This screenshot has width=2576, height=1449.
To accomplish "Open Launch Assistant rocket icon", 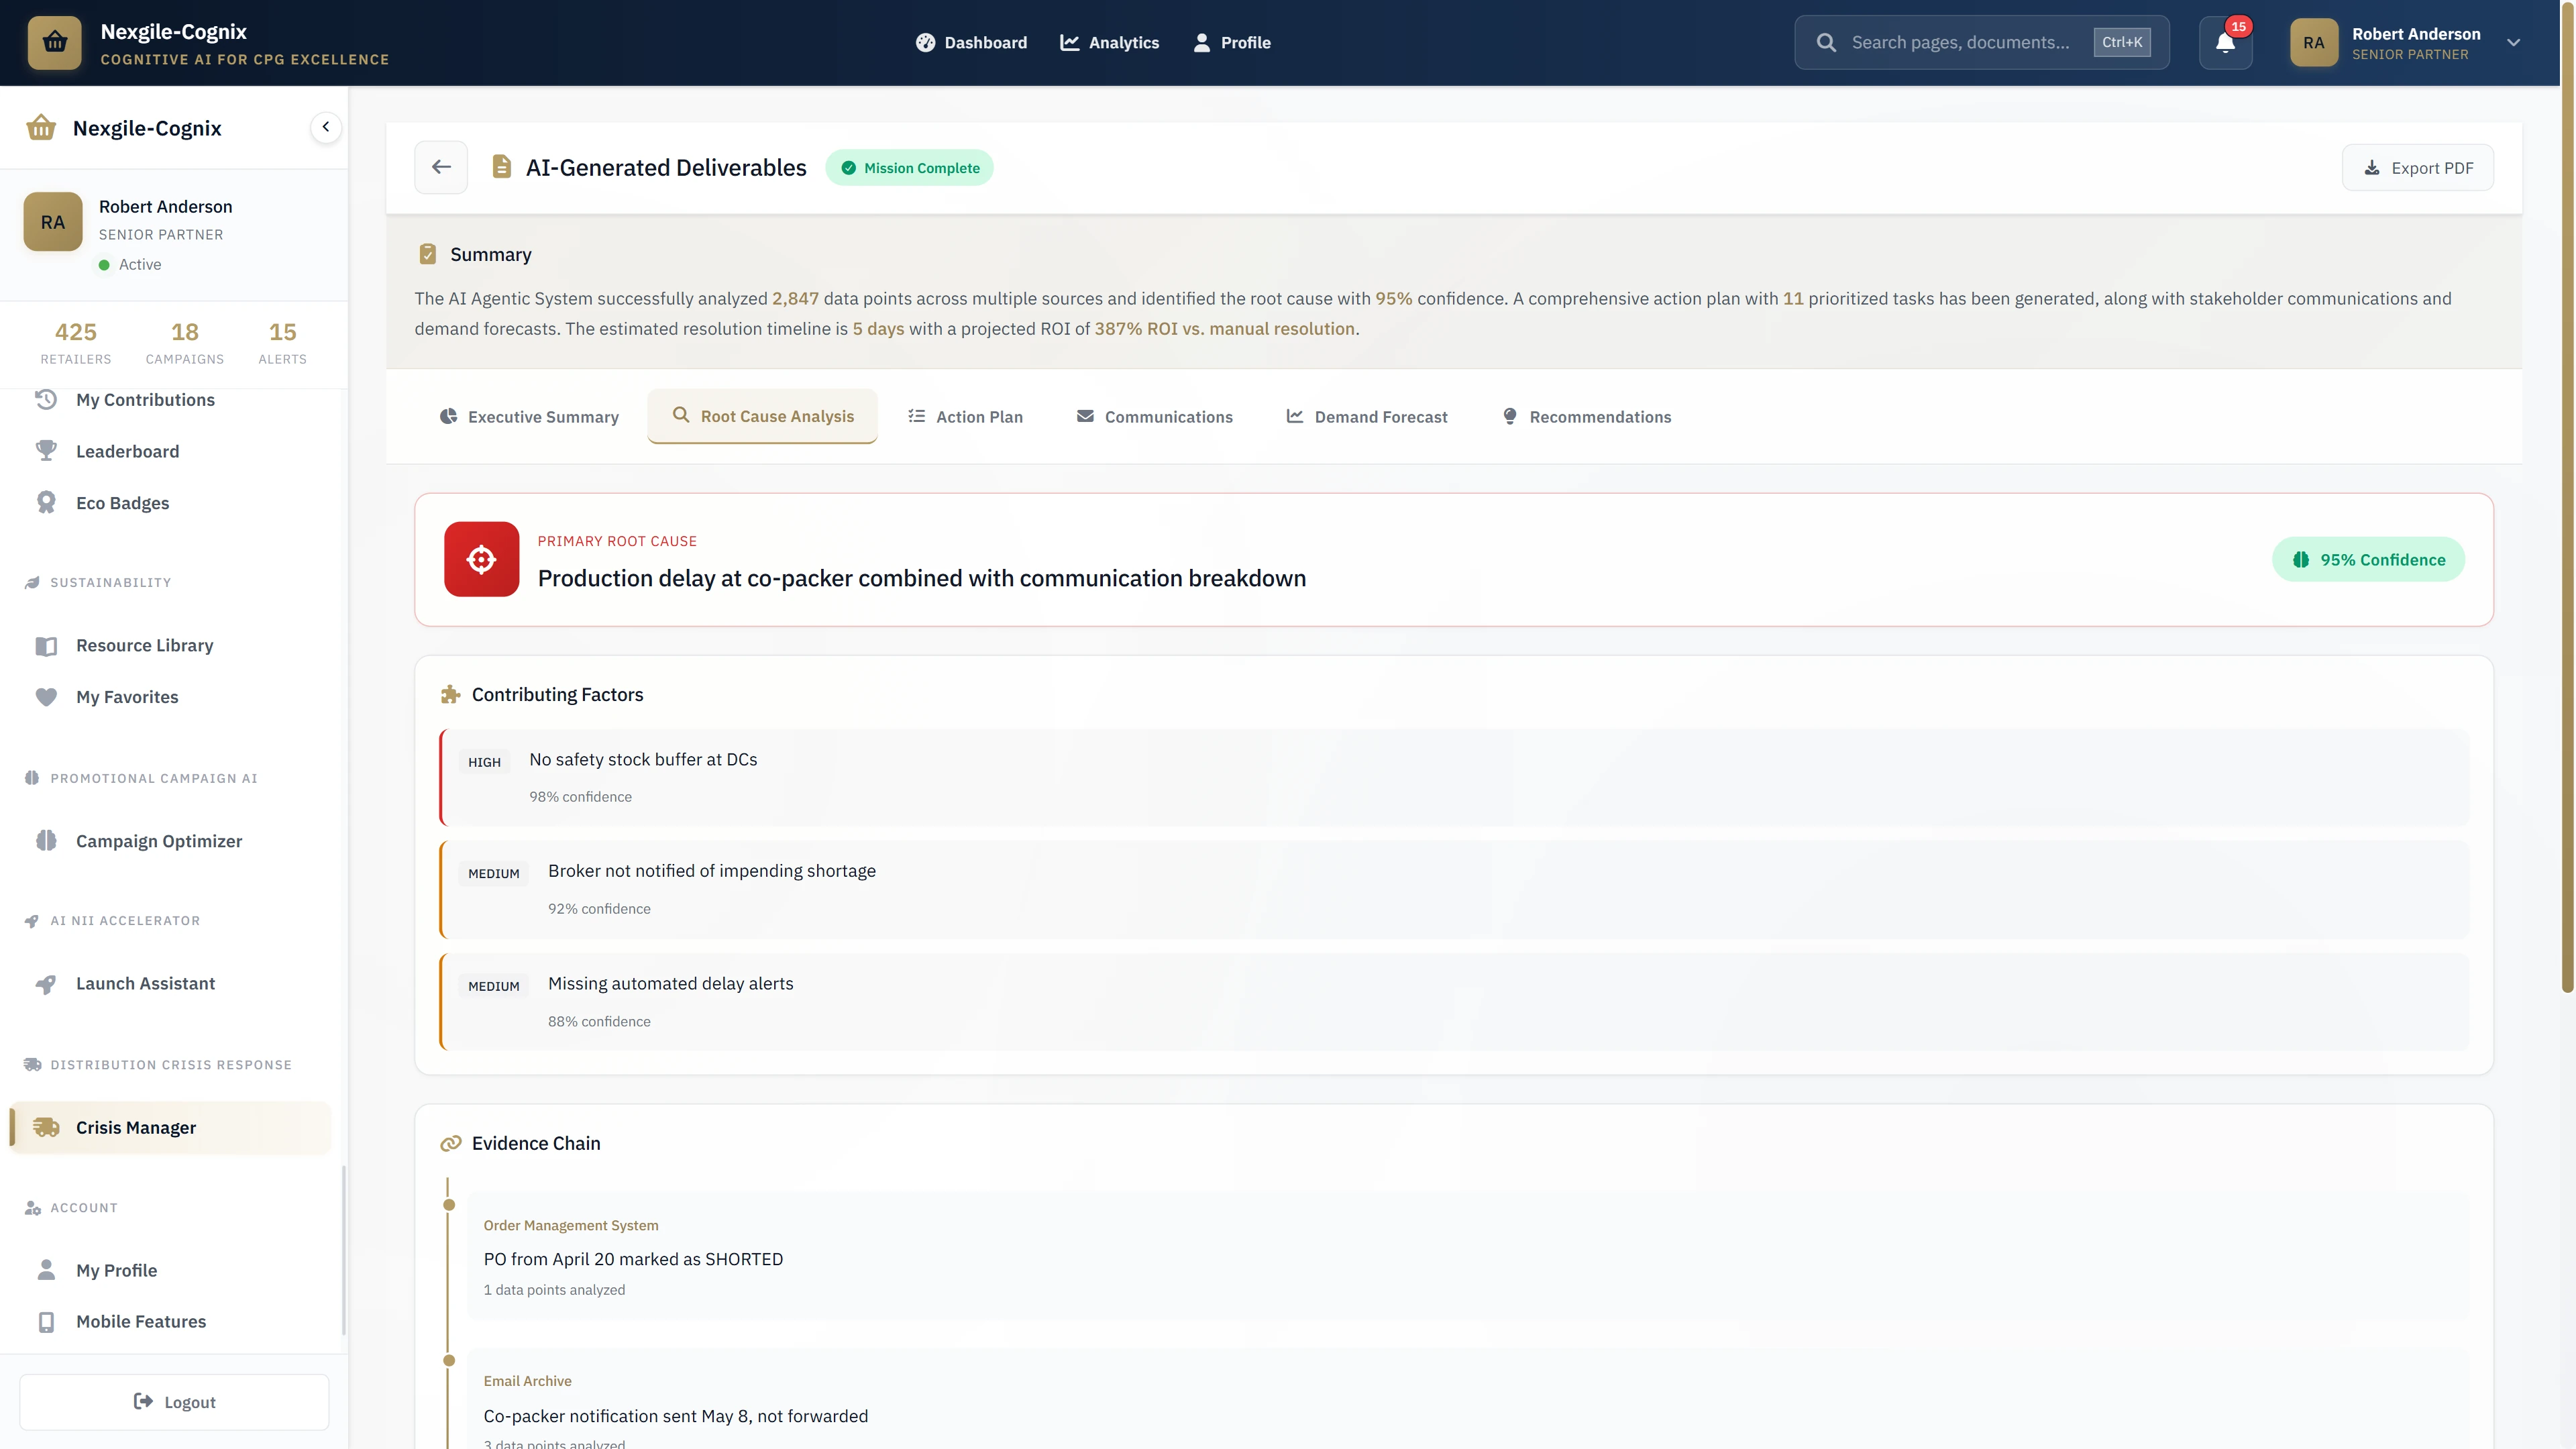I will click(47, 983).
